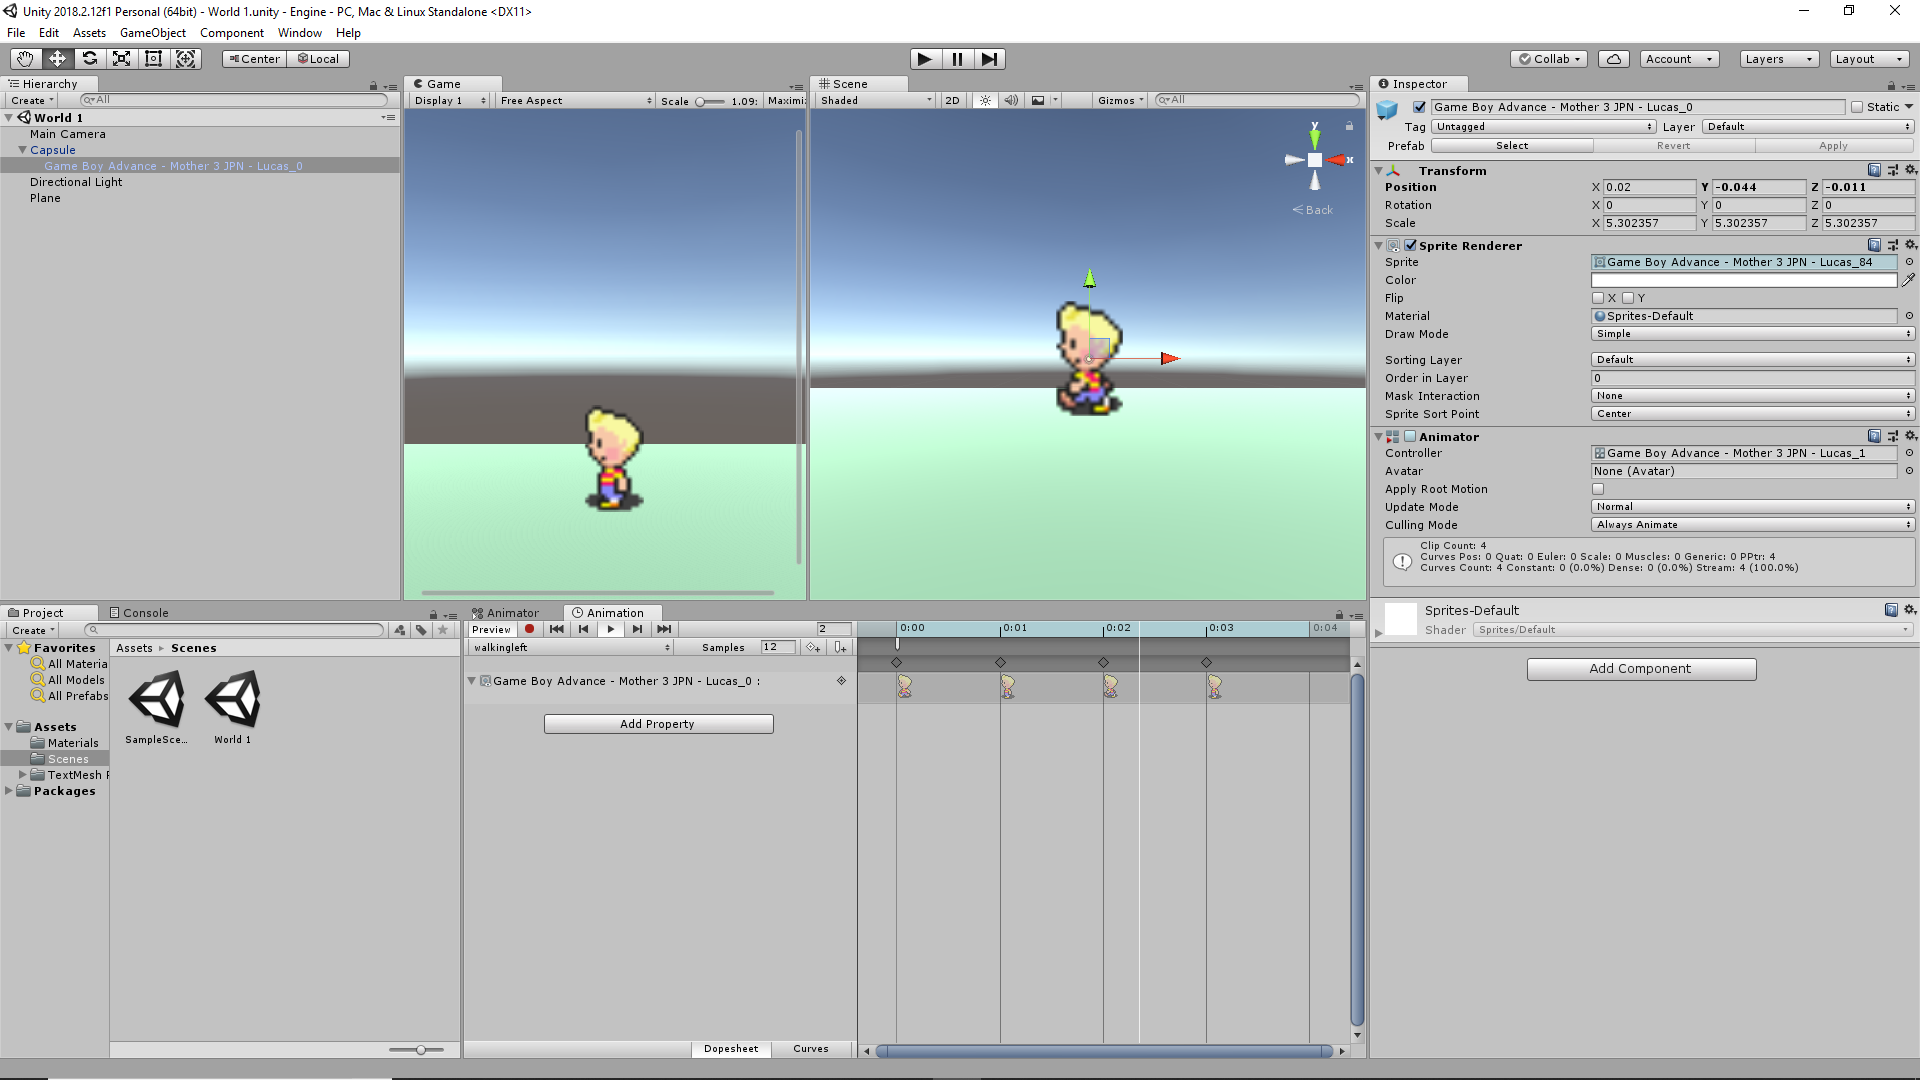The width and height of the screenshot is (1920, 1080).
Task: Click the sprite Color swatch field
Action: click(1743, 280)
